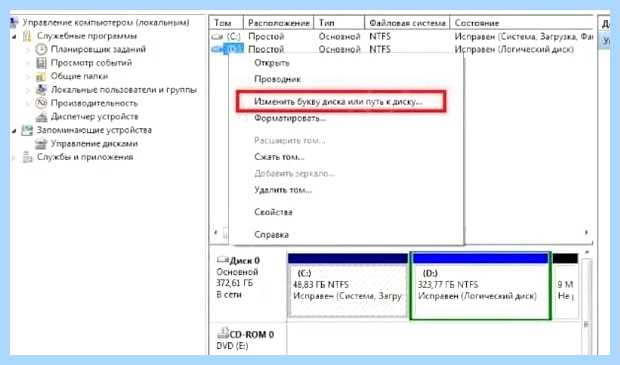The image size is (620, 365).
Task: Click the Планировщик заданий clock icon
Action: pos(41,49)
